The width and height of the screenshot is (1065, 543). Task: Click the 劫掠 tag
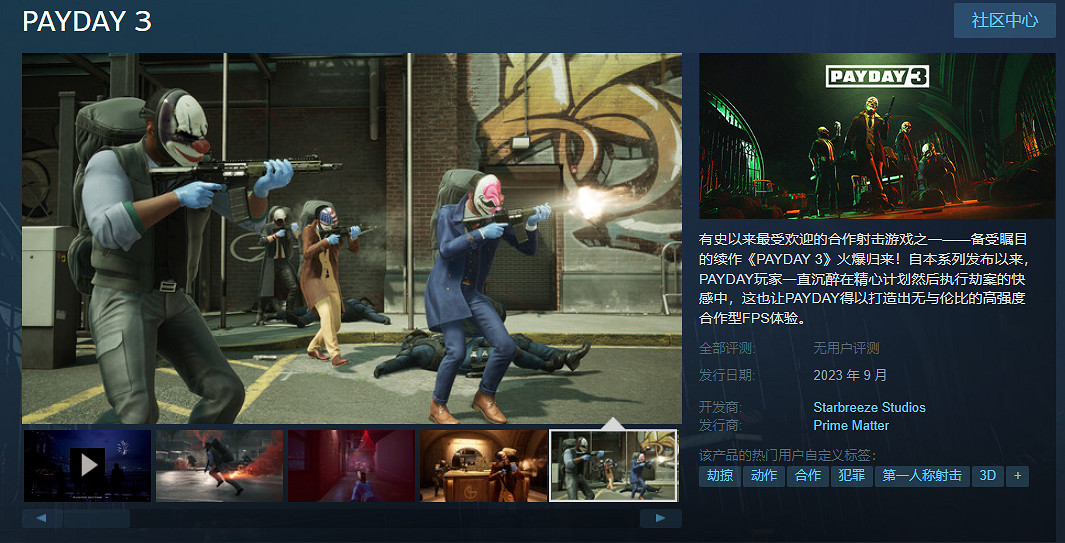(720, 476)
